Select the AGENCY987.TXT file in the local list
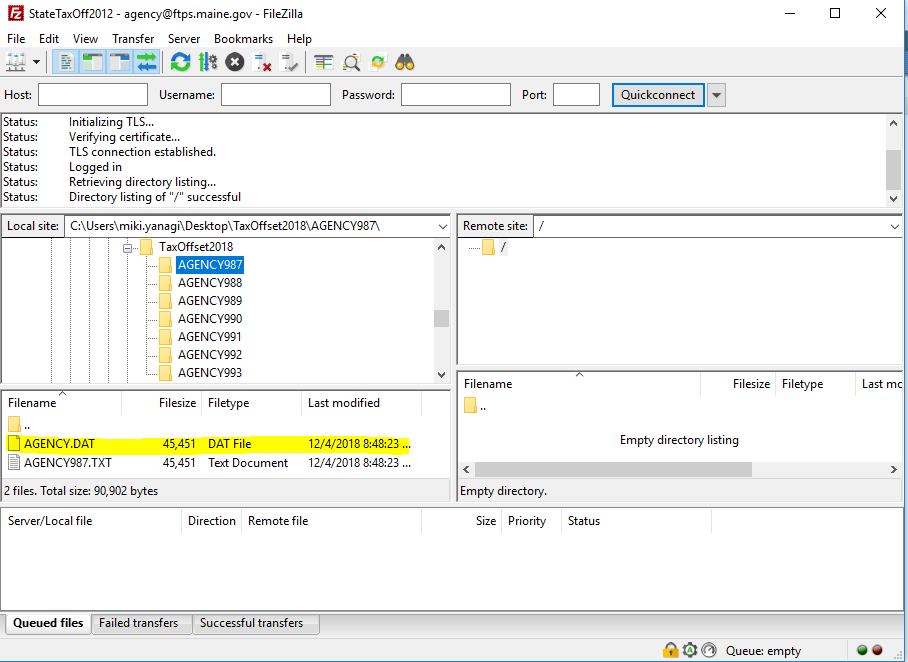The image size is (908, 662). click(208, 463)
